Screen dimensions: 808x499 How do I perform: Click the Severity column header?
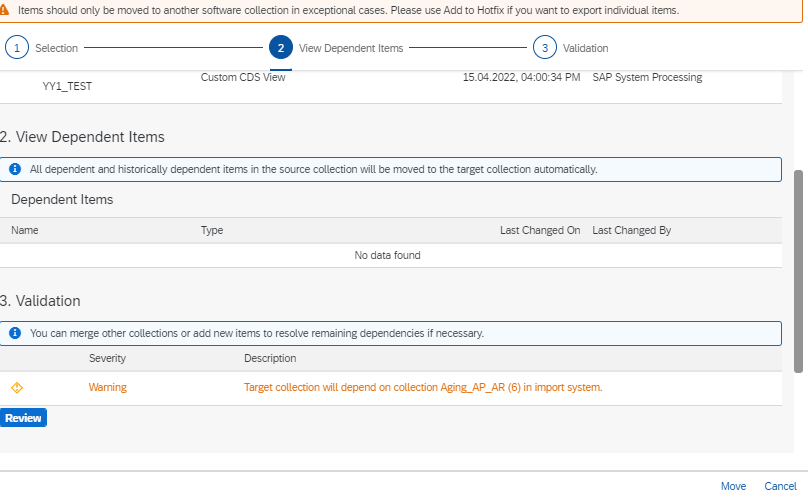(x=107, y=358)
